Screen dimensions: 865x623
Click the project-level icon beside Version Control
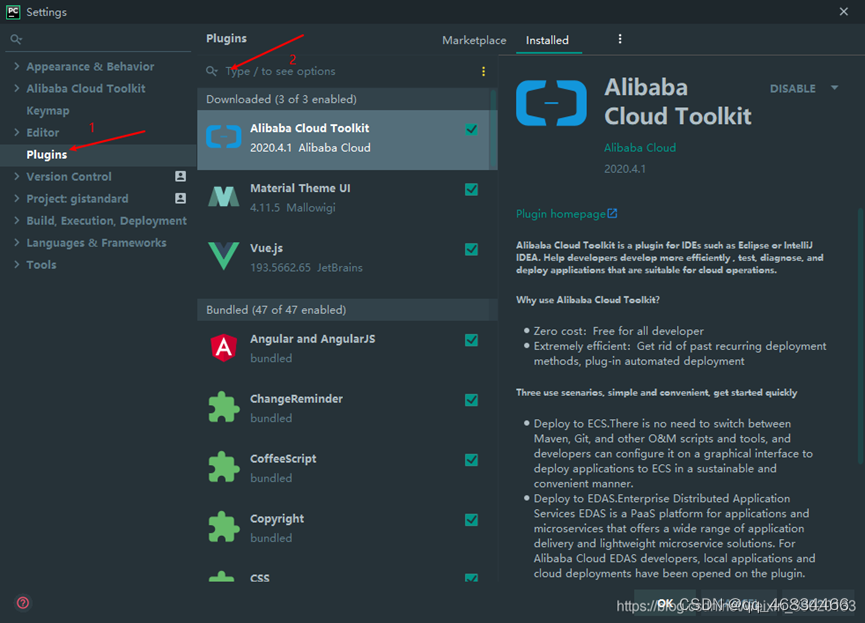pyautogui.click(x=180, y=176)
